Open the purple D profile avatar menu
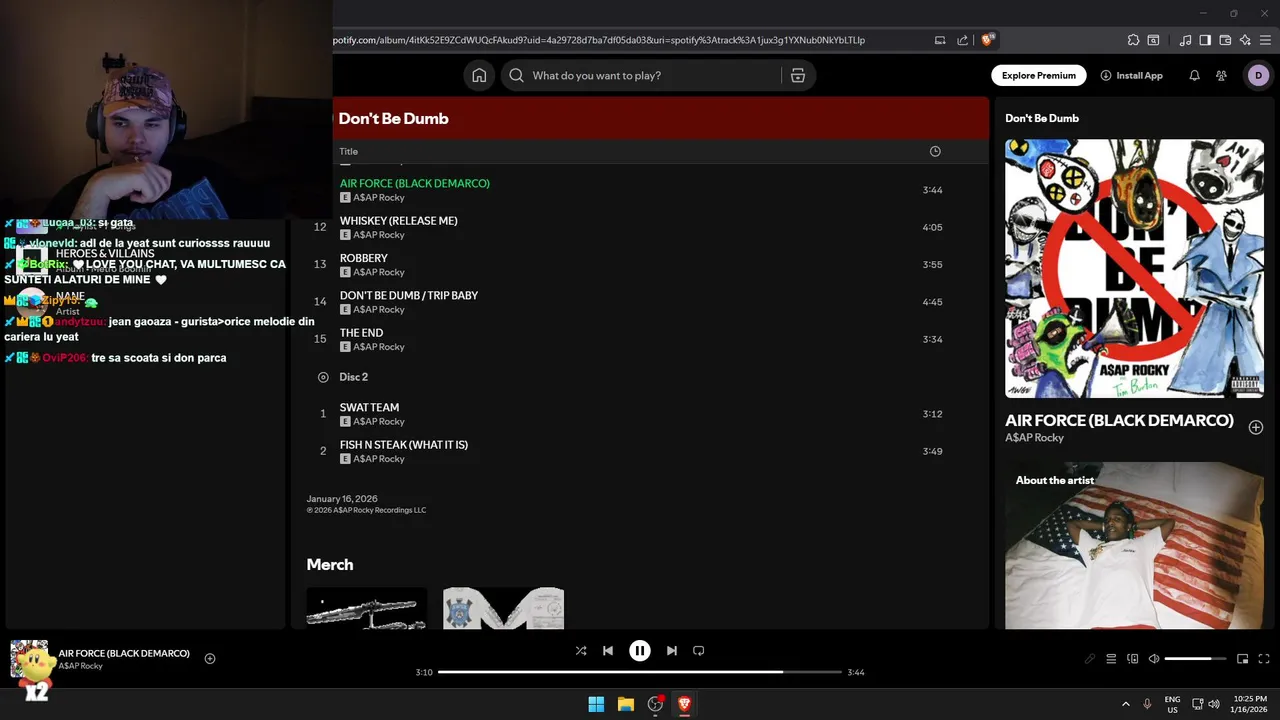 coord(1258,76)
